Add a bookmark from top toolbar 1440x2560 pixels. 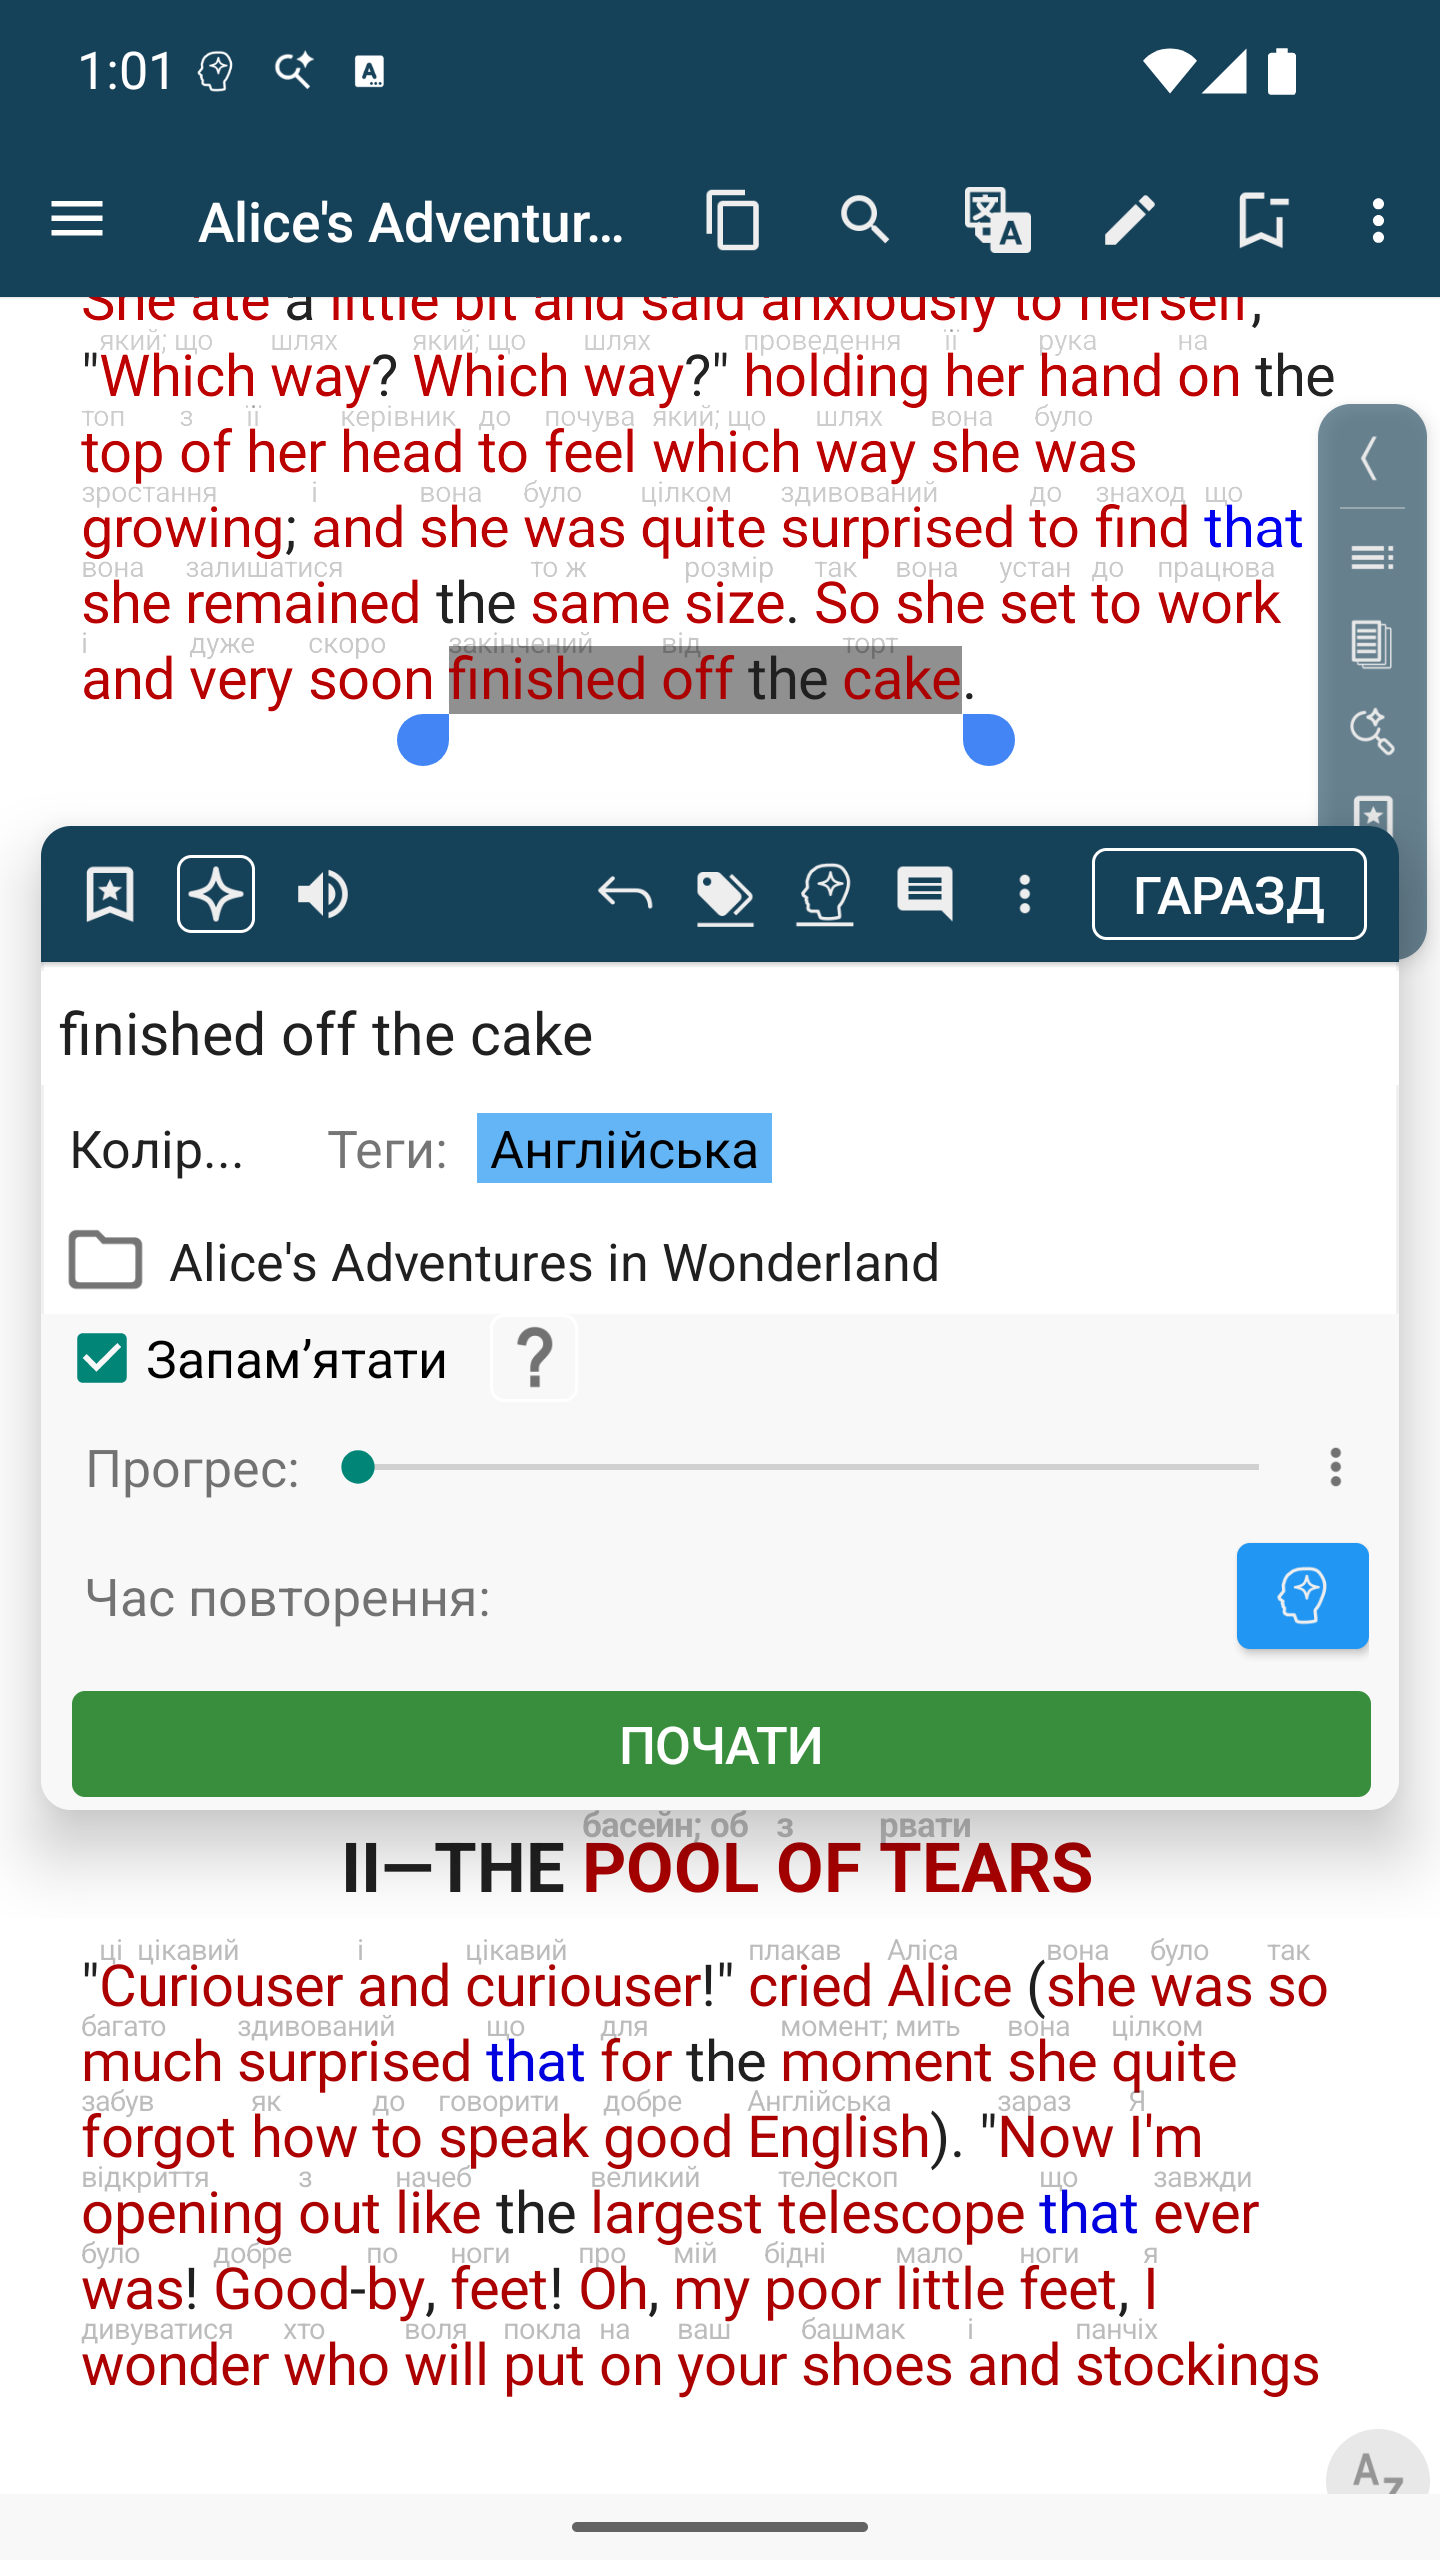(1261, 220)
